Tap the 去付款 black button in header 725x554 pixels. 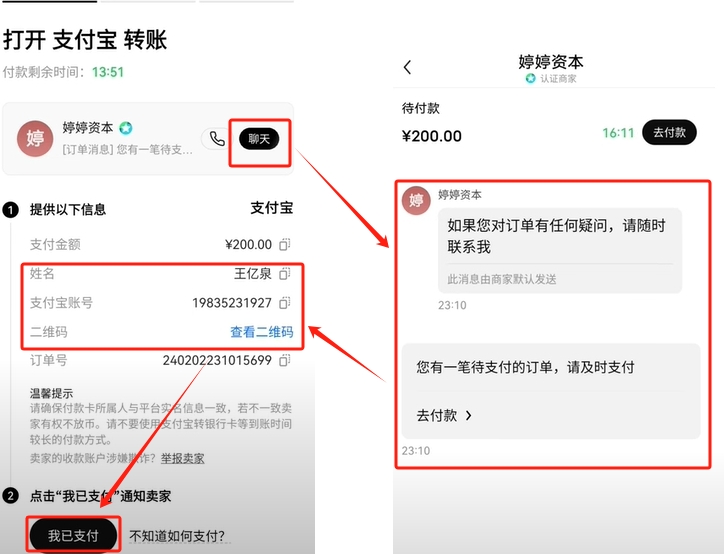669,133
